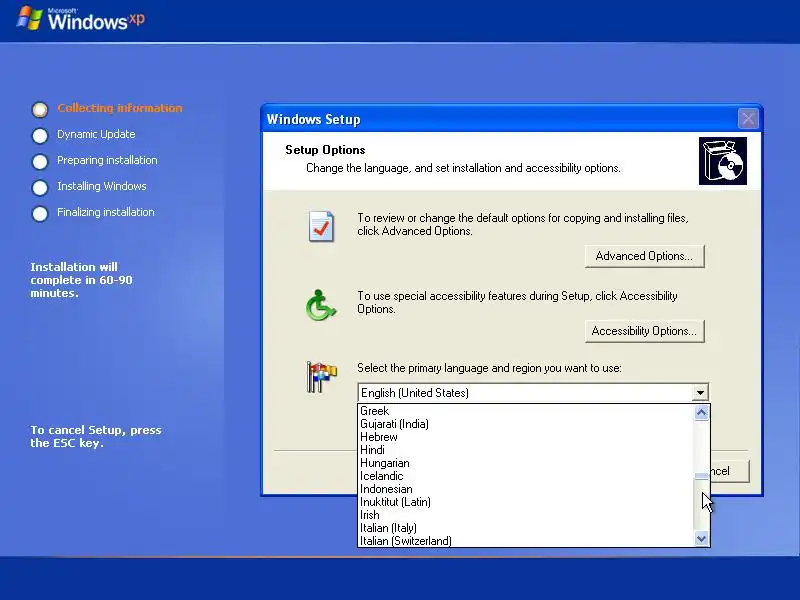Screen dimensions: 800x600
Task: Select Greek from the language list
Action: [526, 411]
